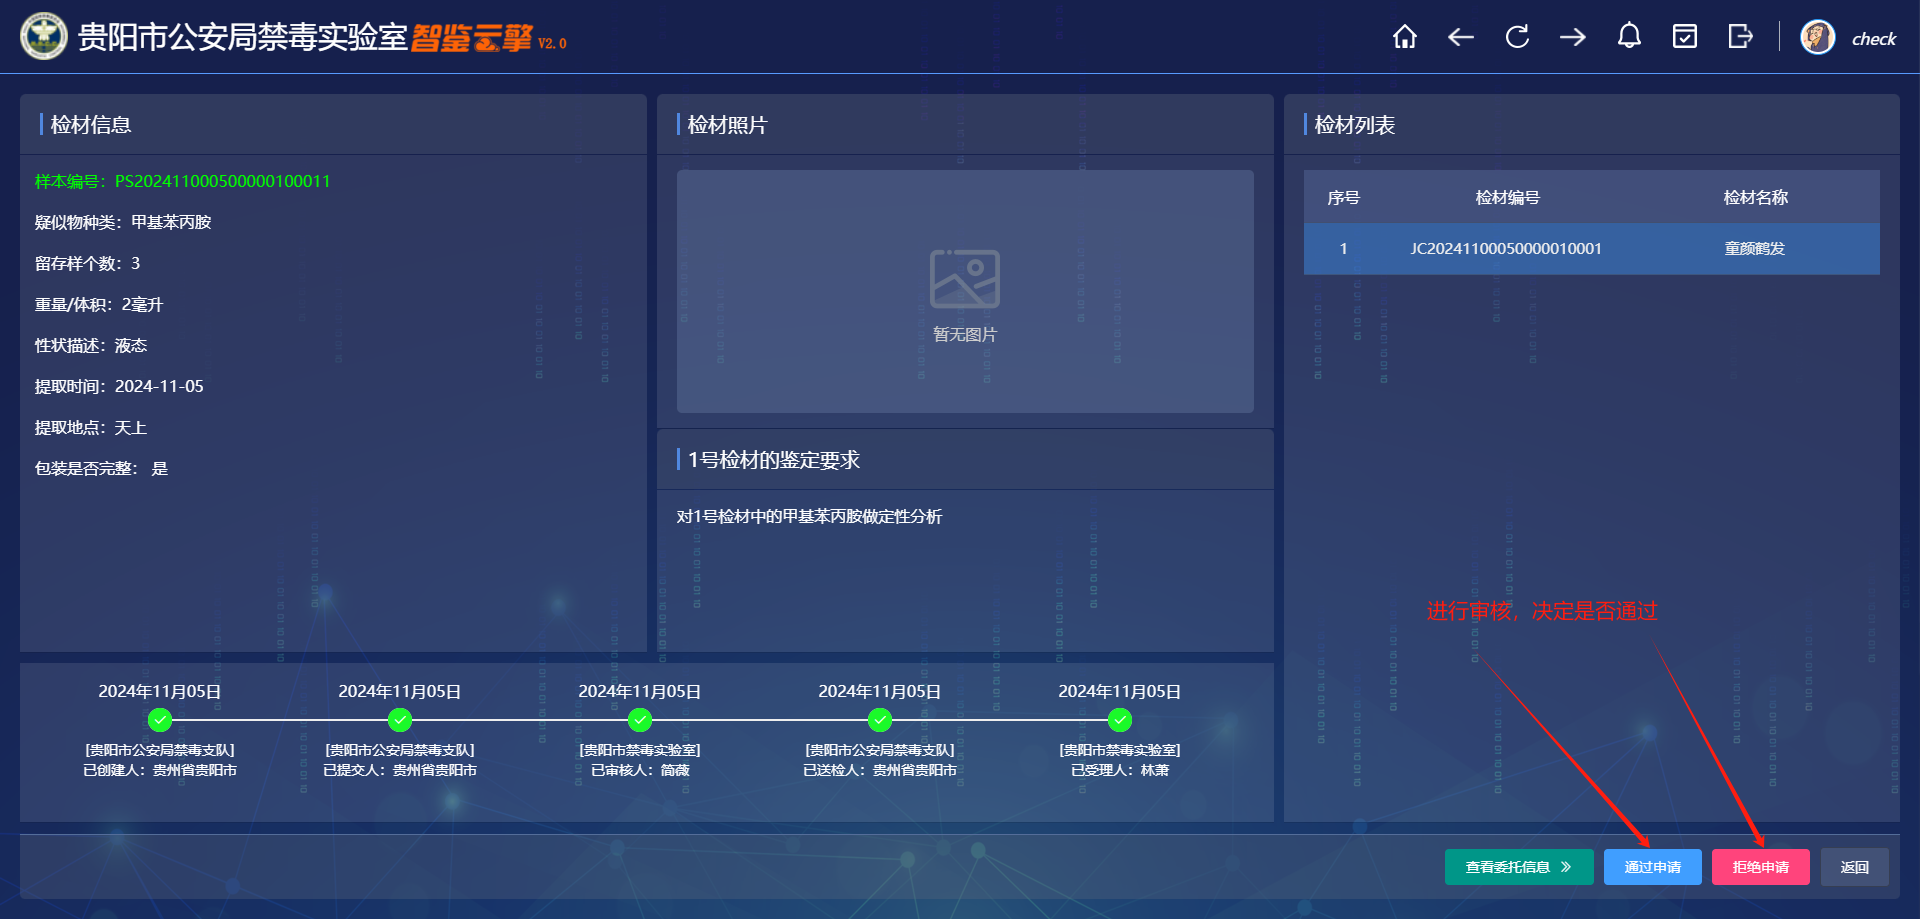Open the check user avatar
Image resolution: width=1920 pixels, height=919 pixels.
click(x=1817, y=38)
